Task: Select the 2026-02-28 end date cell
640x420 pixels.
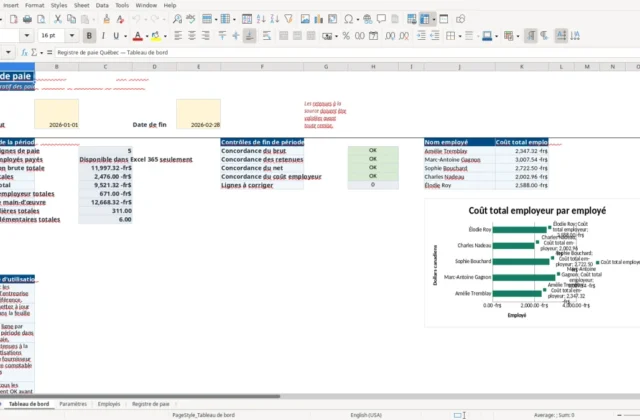Action: pos(198,114)
